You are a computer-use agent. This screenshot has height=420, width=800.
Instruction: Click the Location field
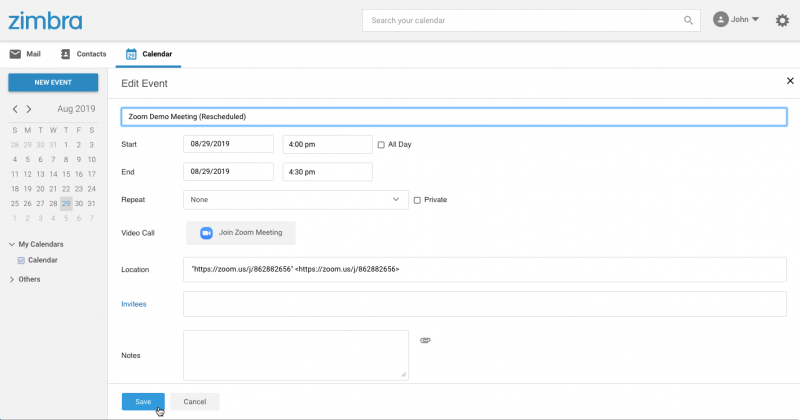485,269
